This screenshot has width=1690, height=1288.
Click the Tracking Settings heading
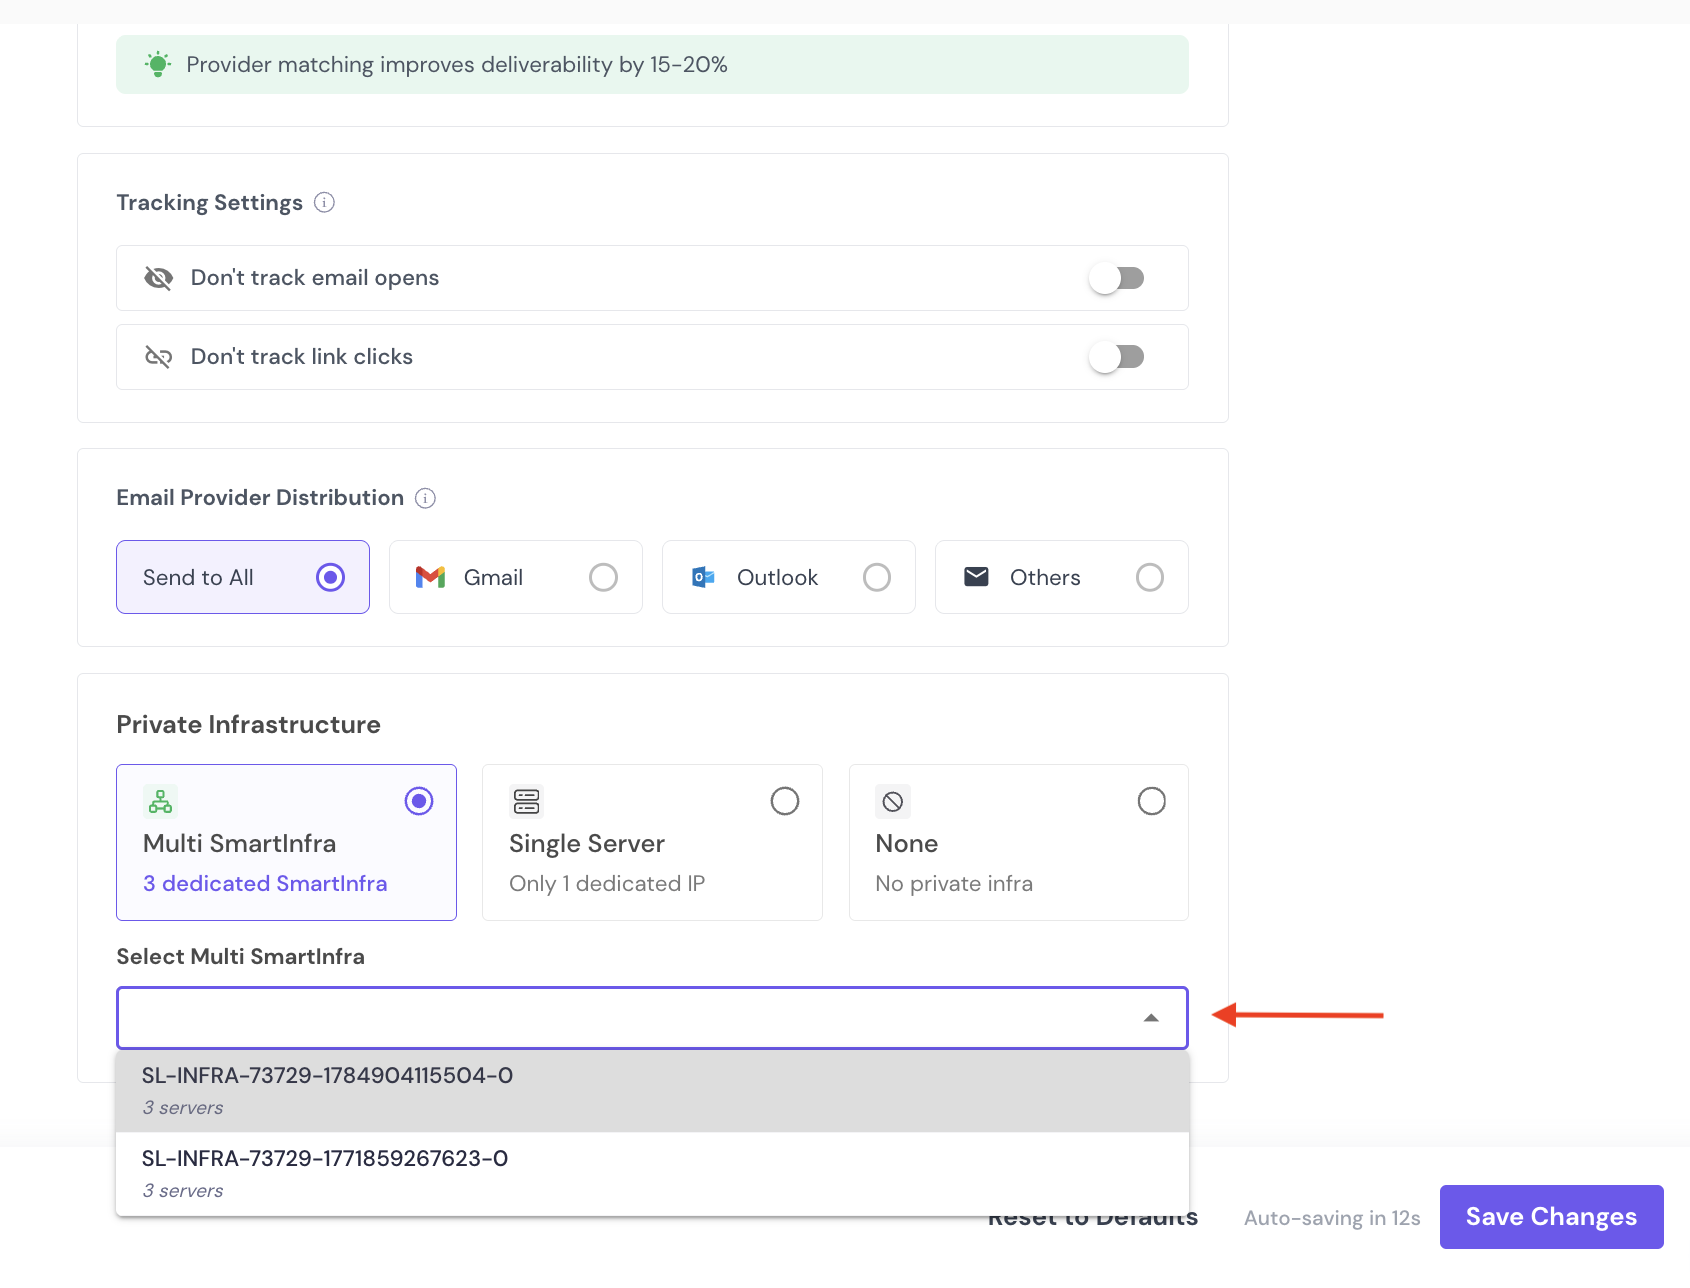pos(209,203)
